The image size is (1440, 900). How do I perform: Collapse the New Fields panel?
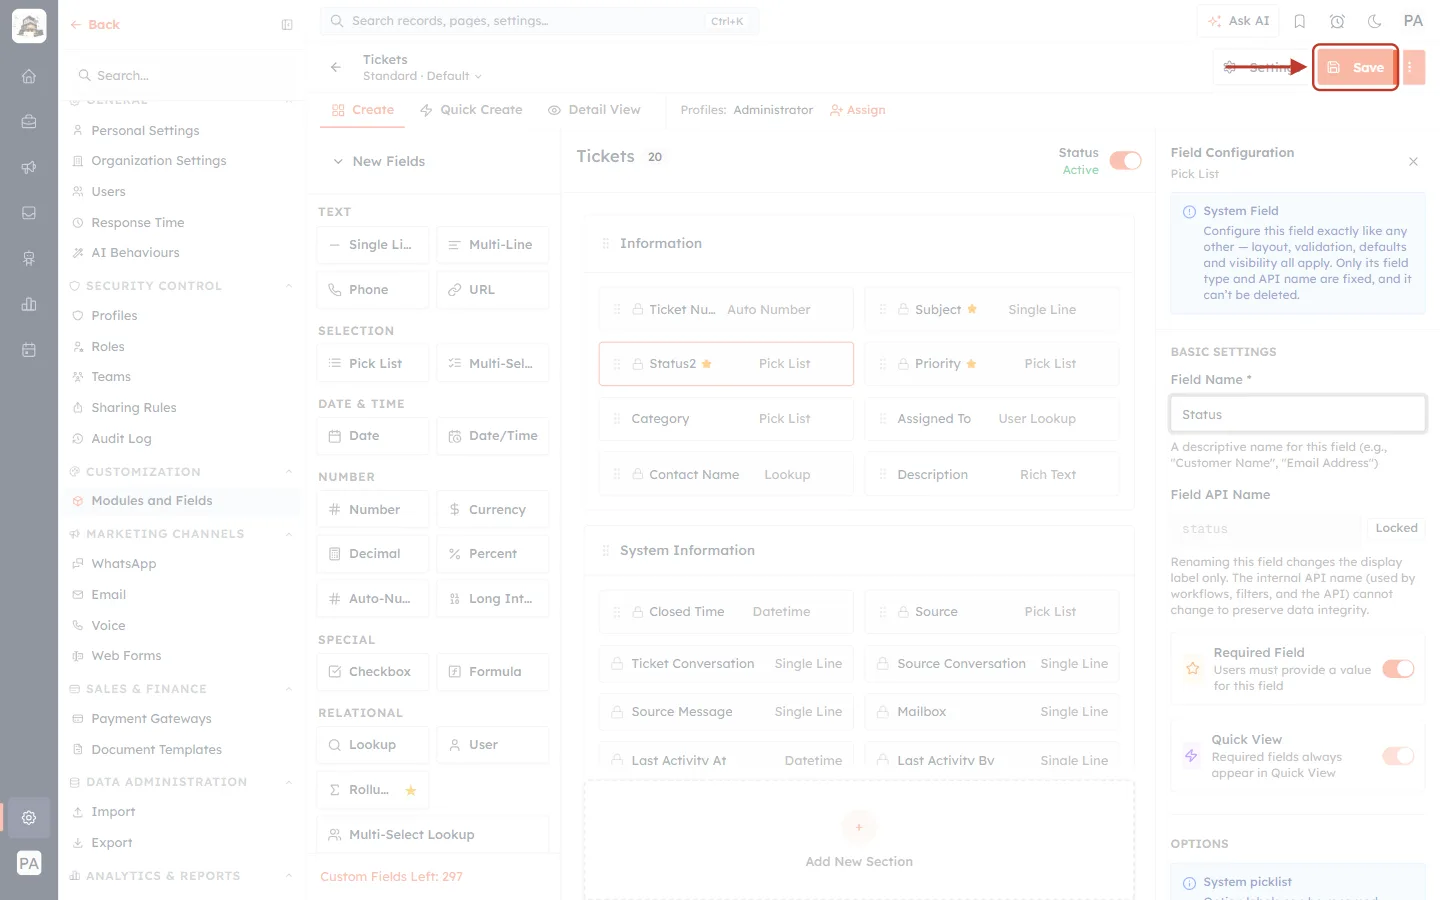click(x=338, y=162)
